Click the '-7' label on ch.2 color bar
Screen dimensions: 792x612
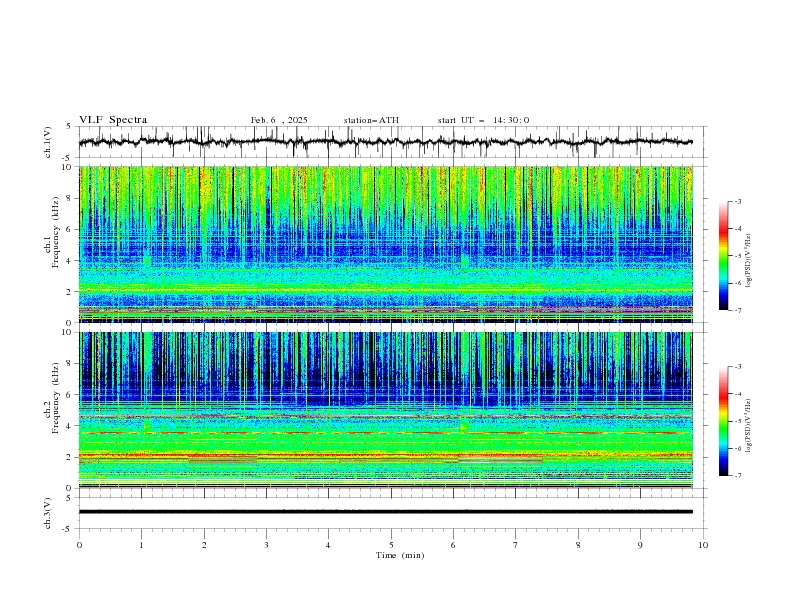point(737,476)
